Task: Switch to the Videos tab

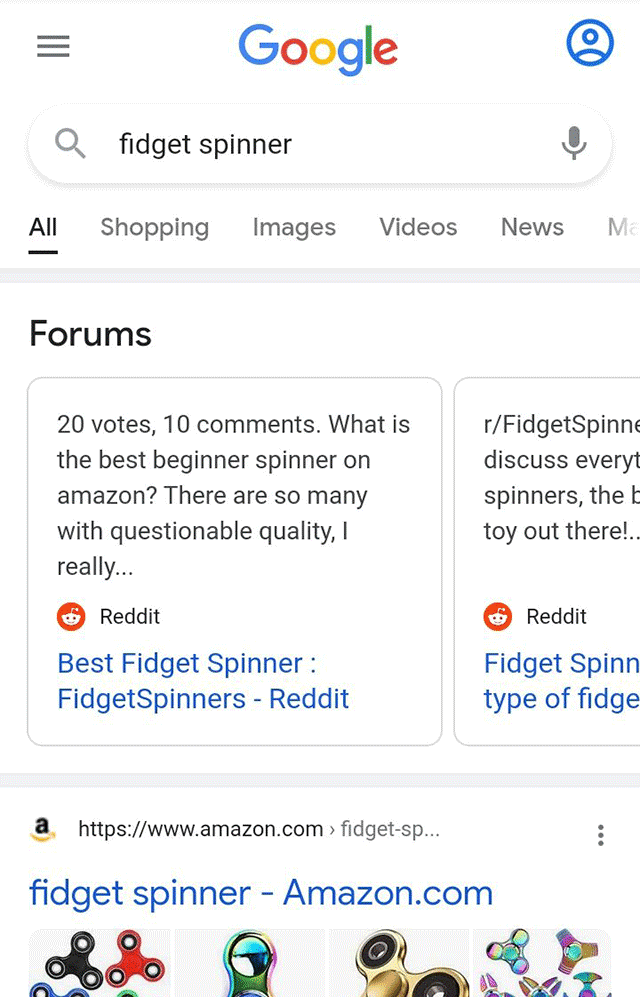Action: 418,227
